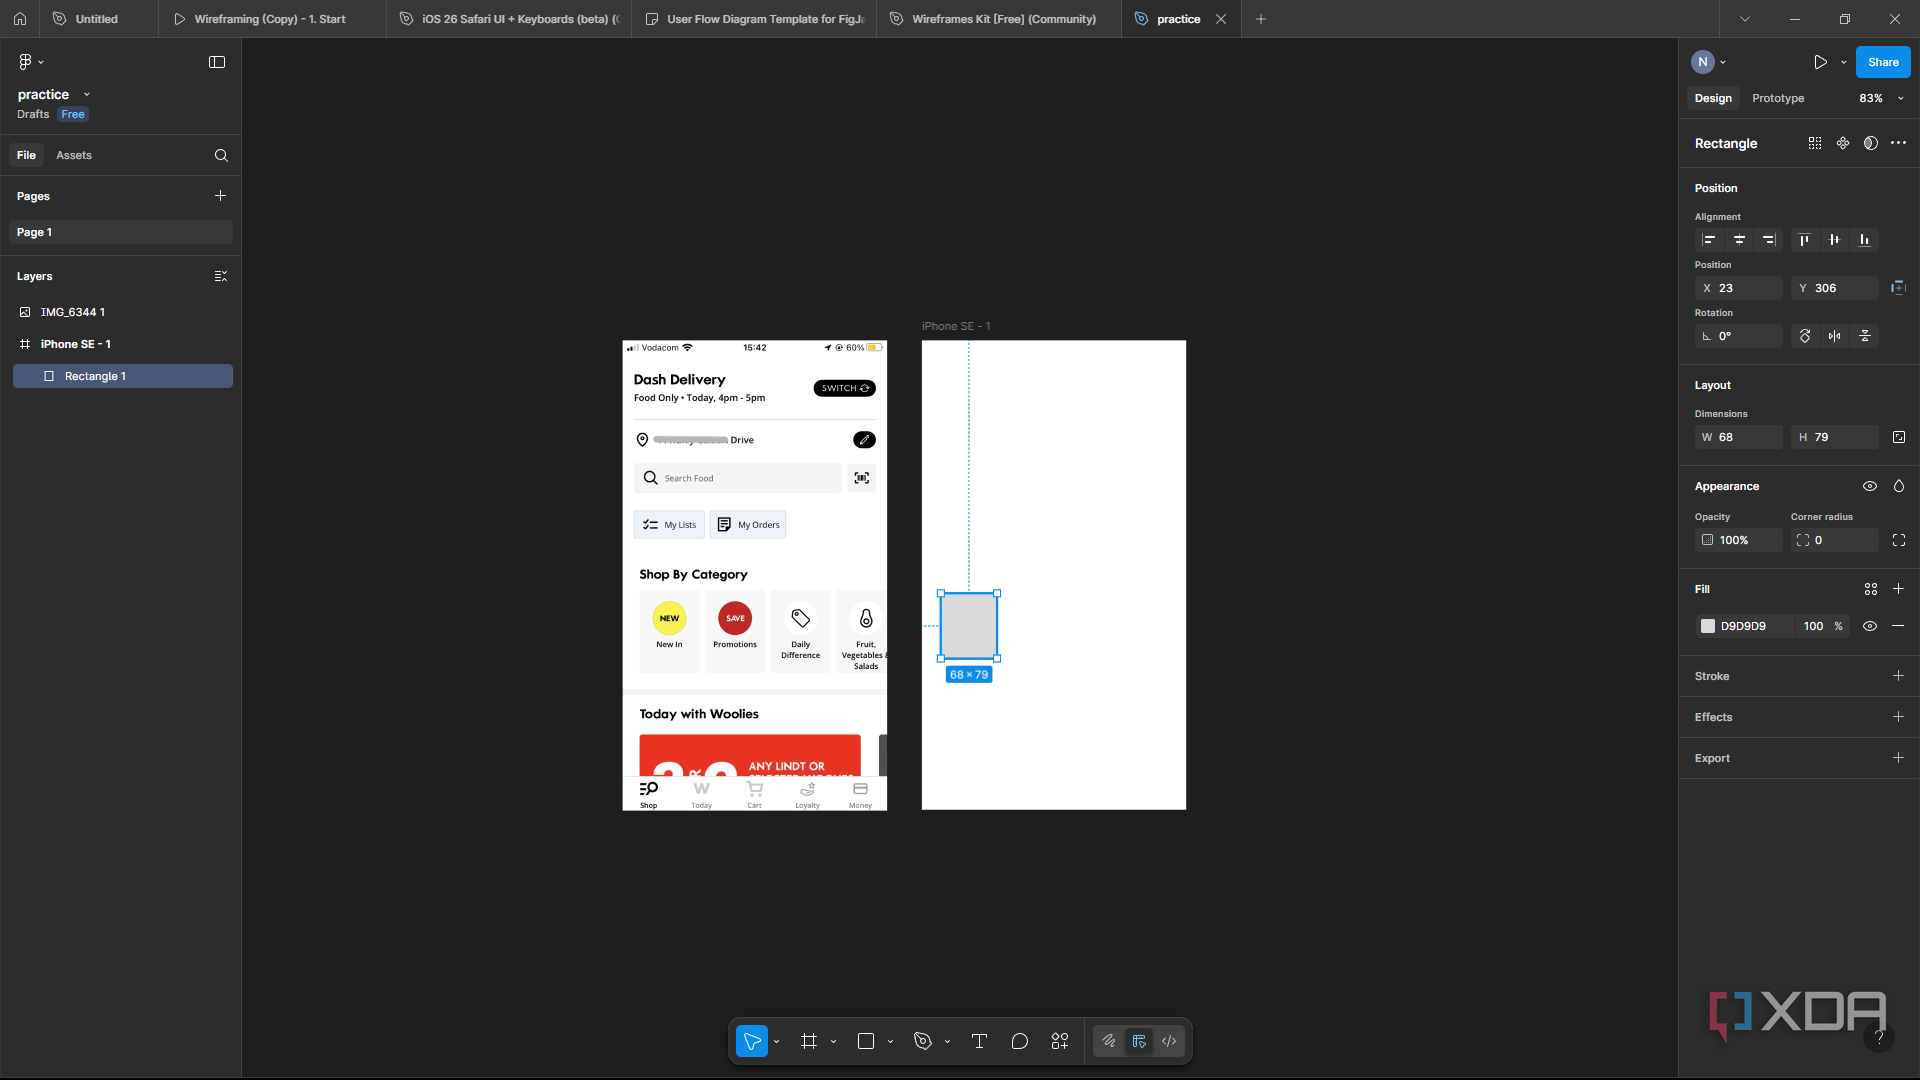Open Move tool options chevron
Screen dimensions: 1920x1080
776,1041
